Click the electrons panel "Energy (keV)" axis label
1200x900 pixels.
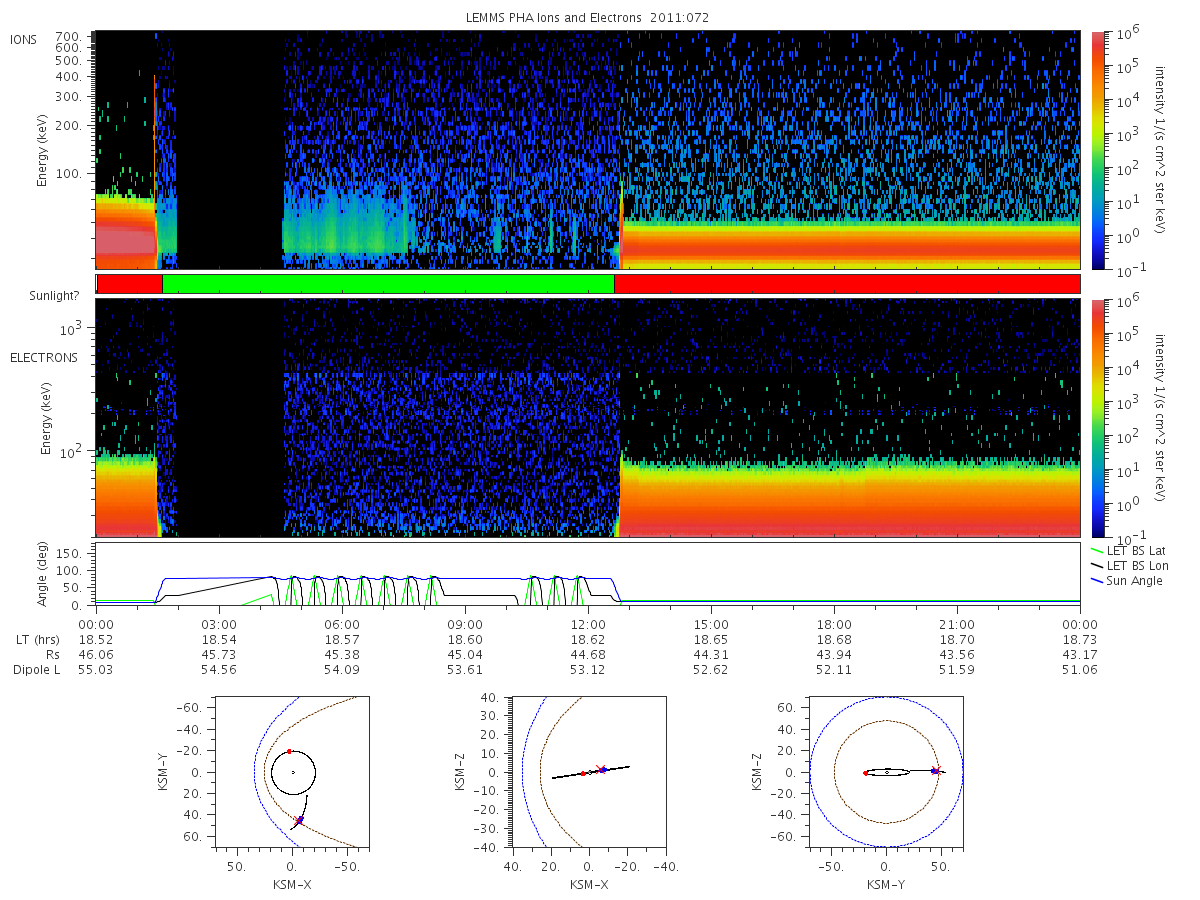click(x=46, y=417)
